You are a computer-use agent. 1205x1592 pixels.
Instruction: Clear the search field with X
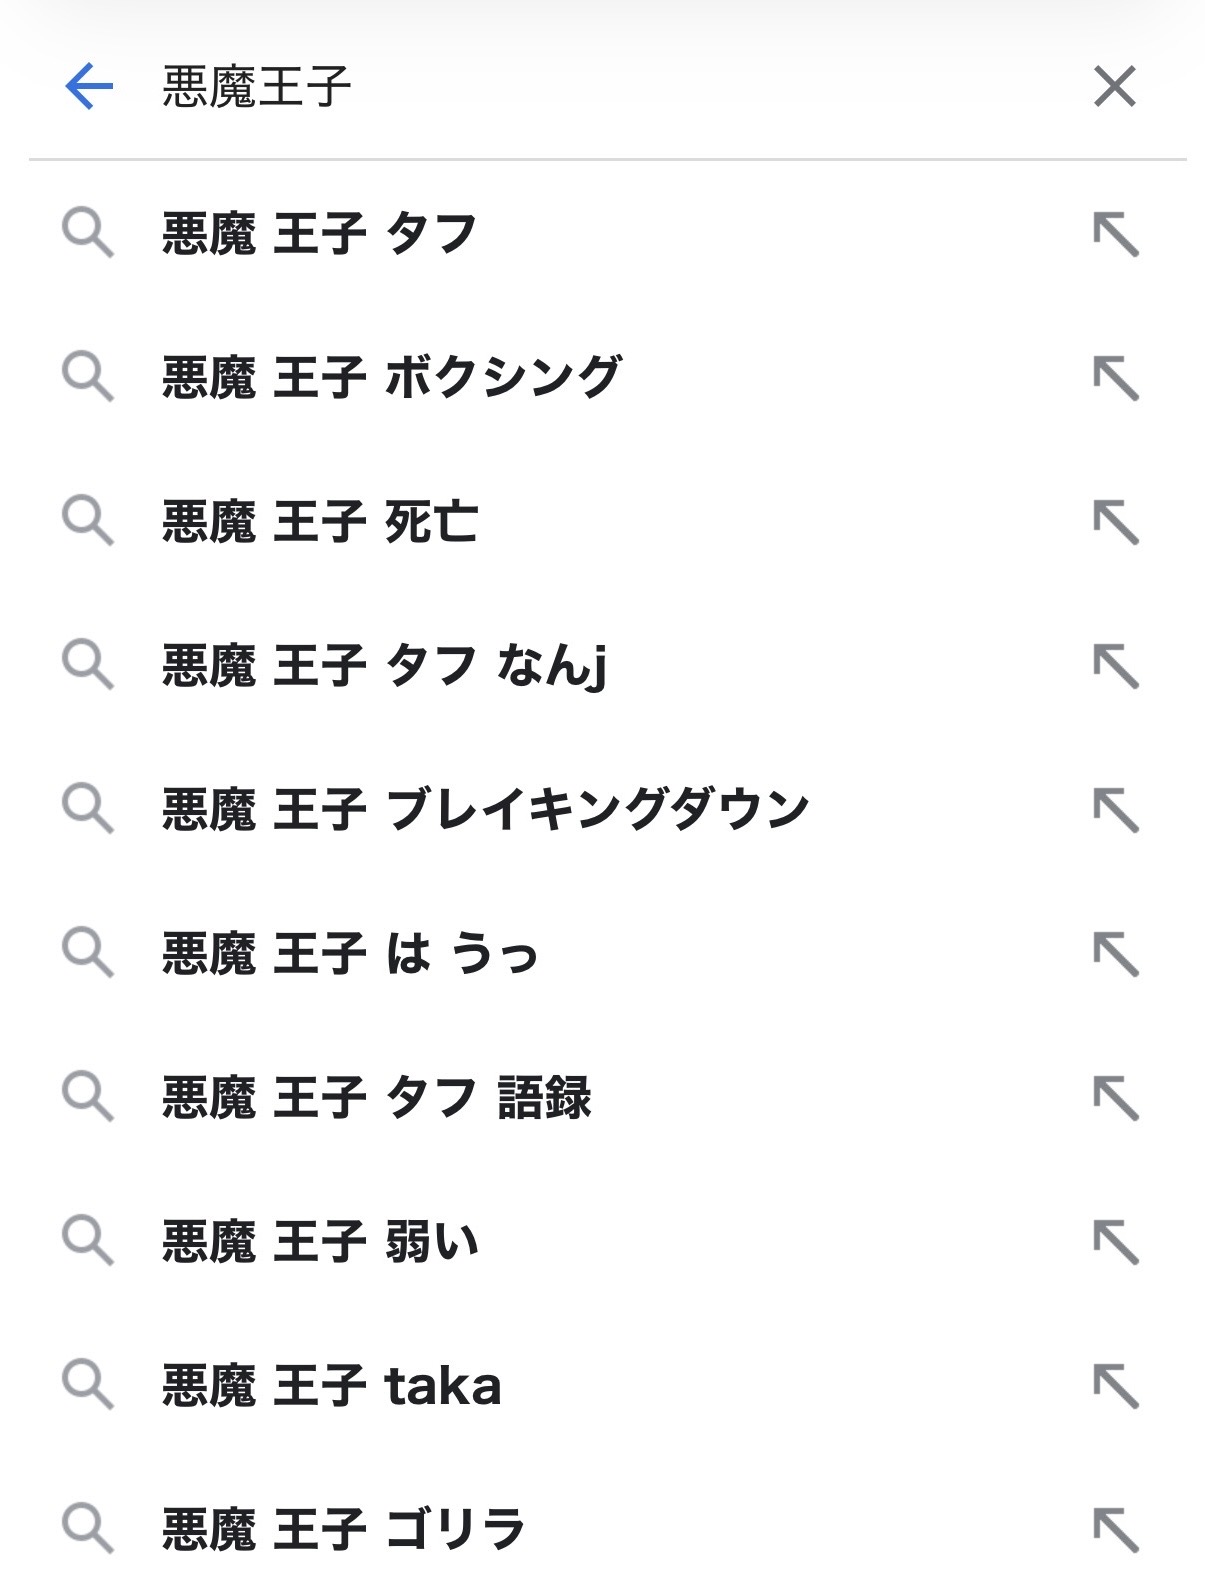[1114, 86]
